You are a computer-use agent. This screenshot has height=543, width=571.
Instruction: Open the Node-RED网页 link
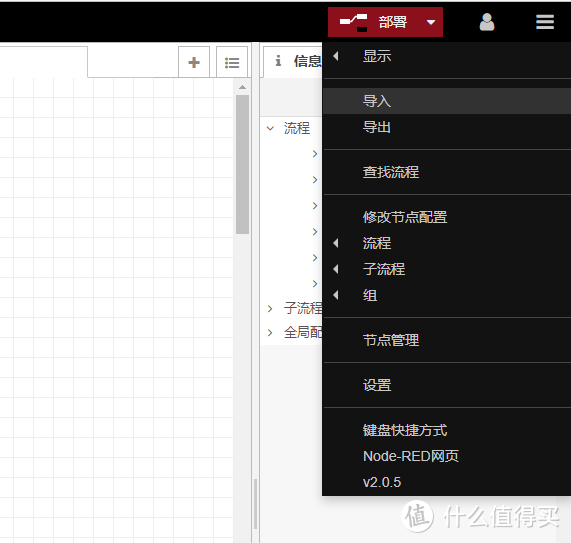click(x=447, y=456)
